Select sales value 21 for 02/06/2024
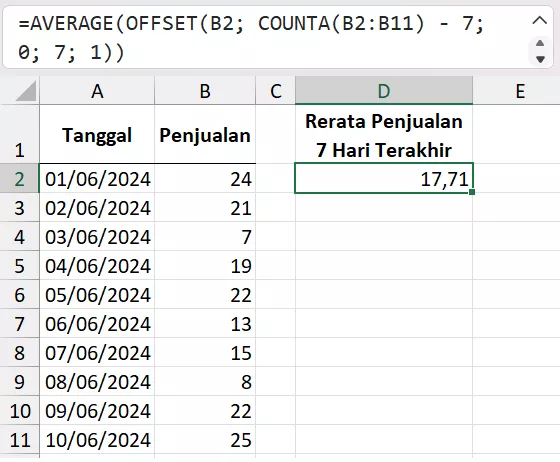The image size is (560, 462). pos(205,207)
